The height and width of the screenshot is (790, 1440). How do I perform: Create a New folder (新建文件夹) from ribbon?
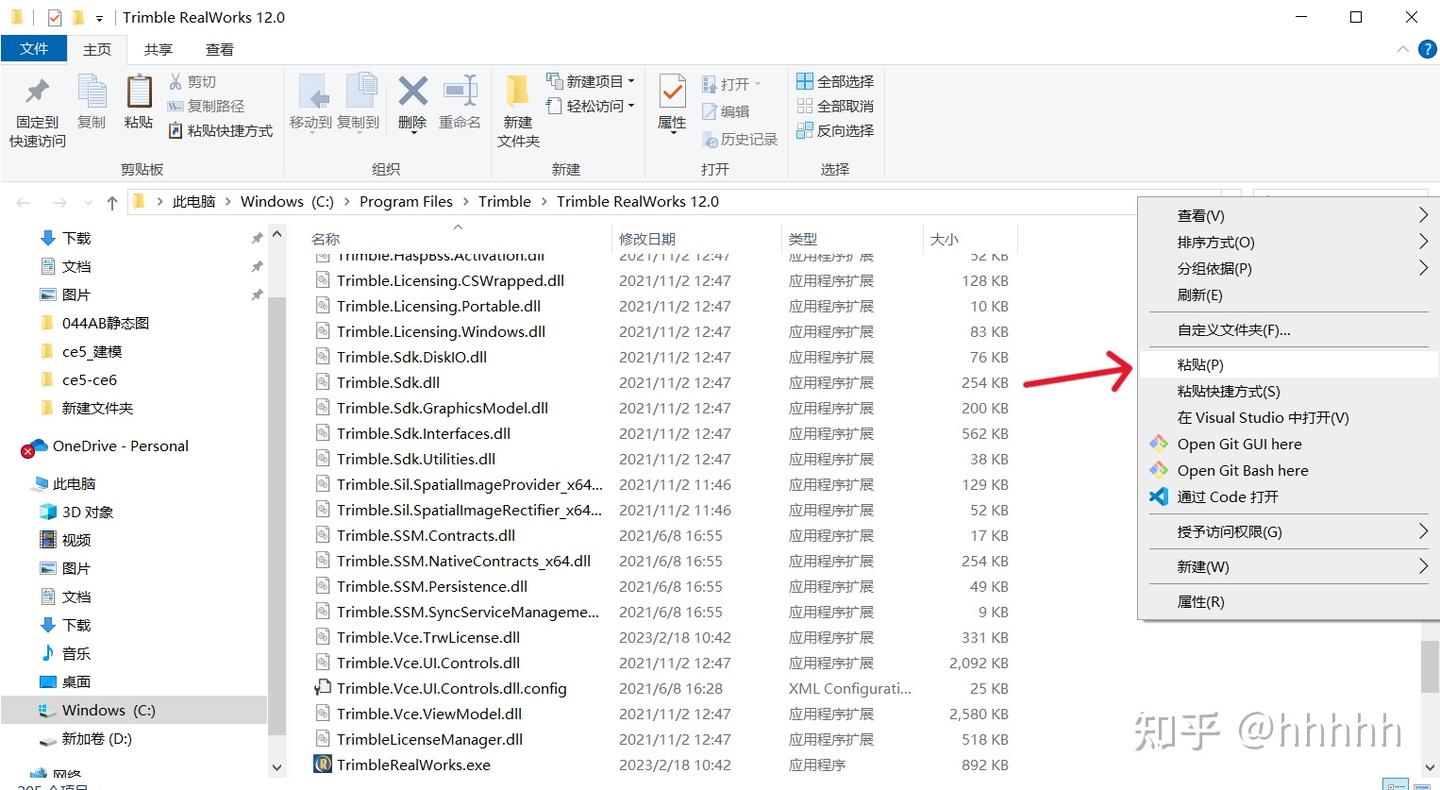(518, 111)
